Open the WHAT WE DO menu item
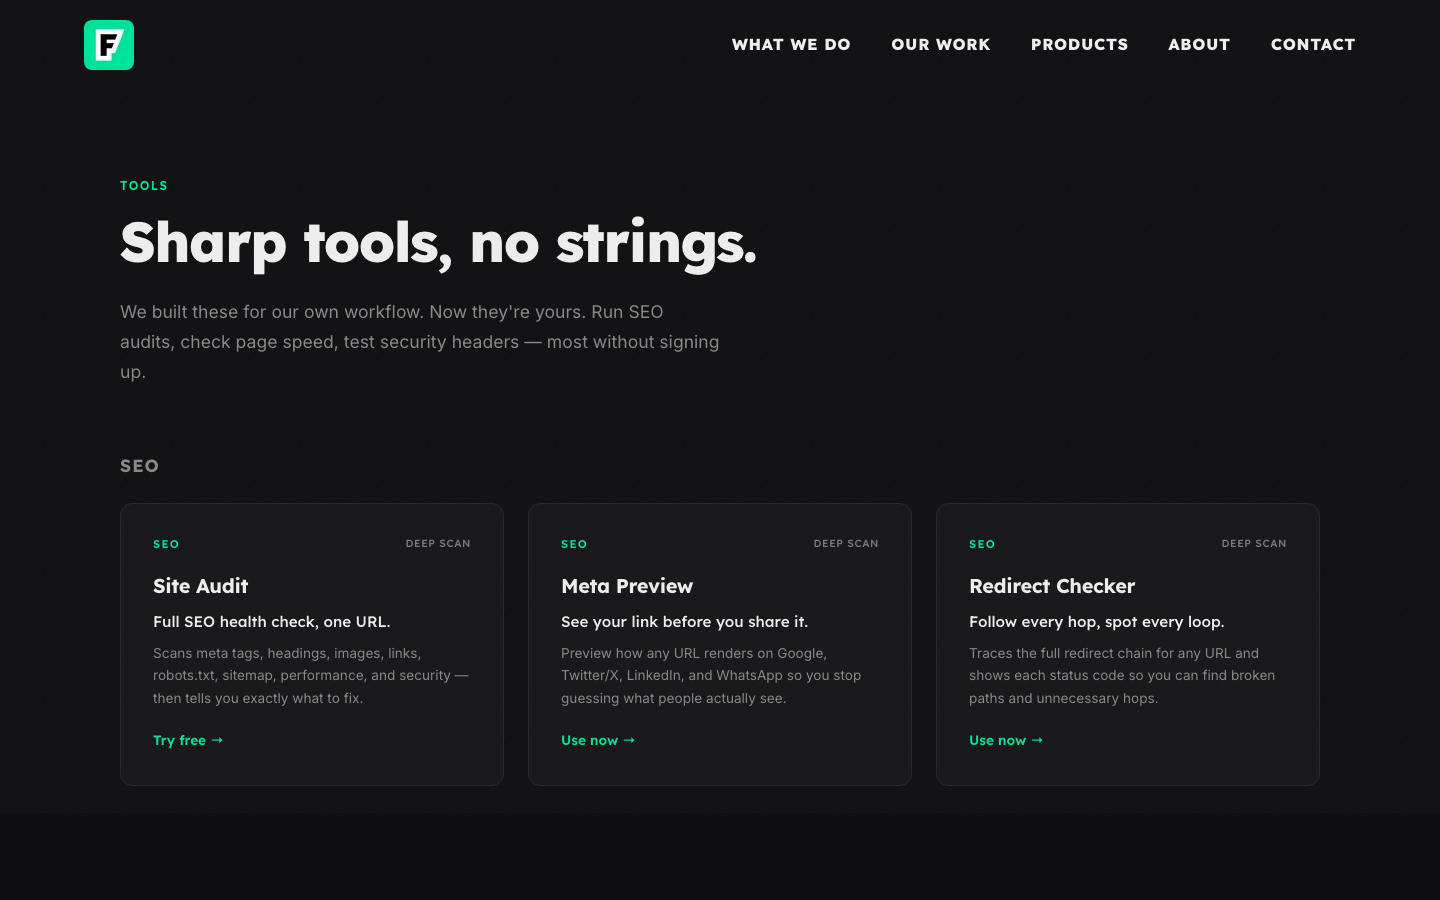Screen dimensions: 1440x900 (x=791, y=44)
